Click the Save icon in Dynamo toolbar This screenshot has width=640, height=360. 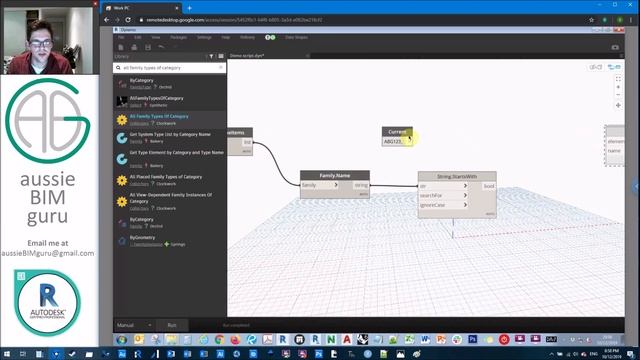point(148,47)
